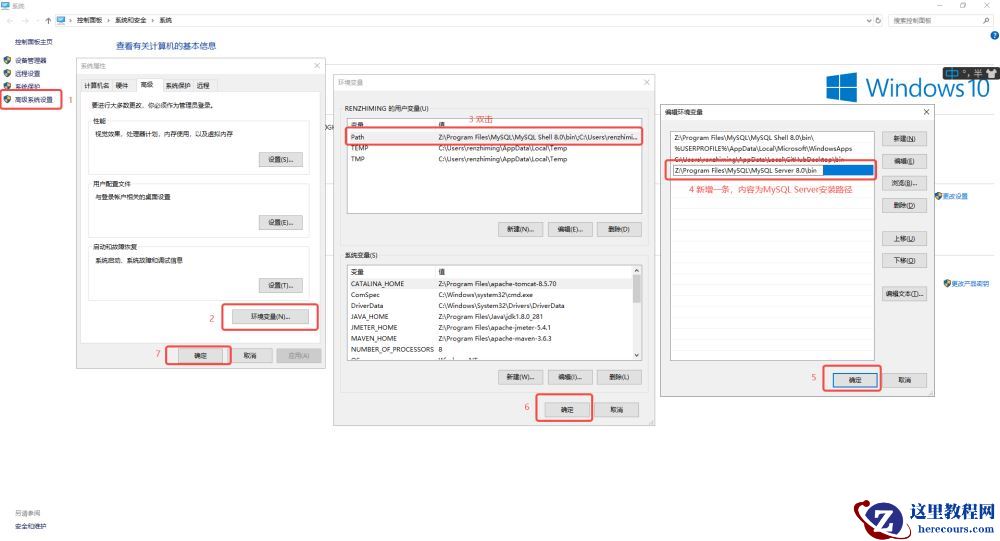This screenshot has height=541, width=1000.
Task: Click 设置(S) button under 性能
Action: 281,159
